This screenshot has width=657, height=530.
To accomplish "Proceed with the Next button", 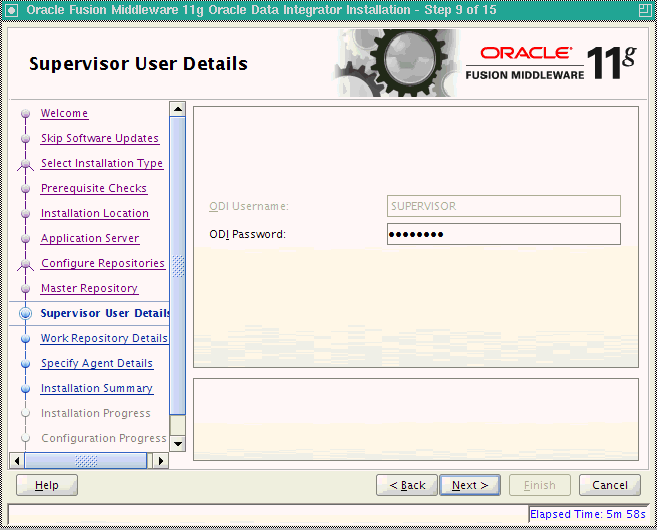I will (470, 485).
